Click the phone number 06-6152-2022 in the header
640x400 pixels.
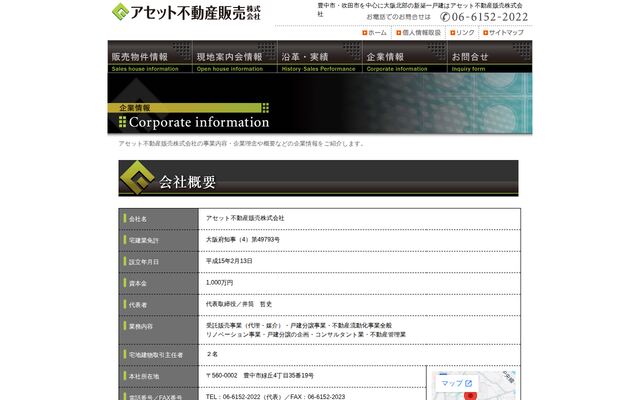click(x=490, y=17)
